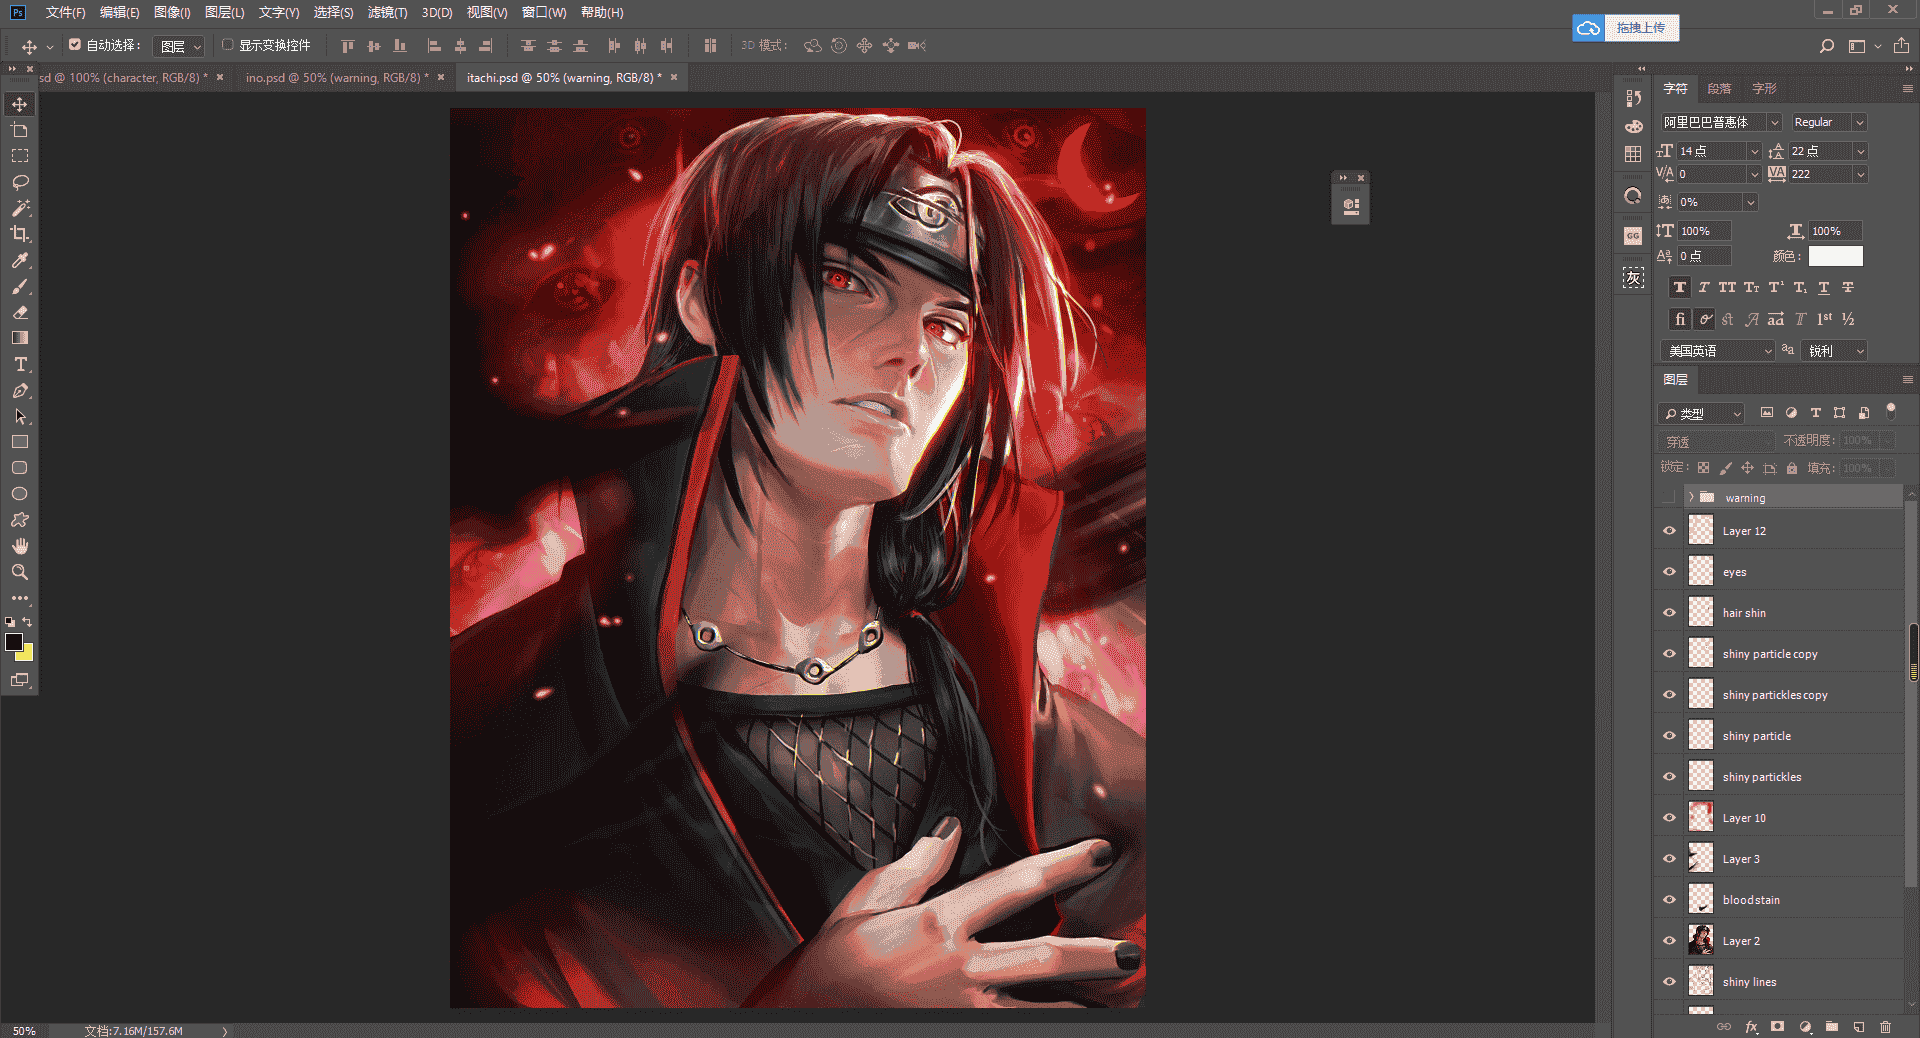Viewport: 1920px width, 1038px height.
Task: Hide the bloodstain layer
Action: point(1669,899)
